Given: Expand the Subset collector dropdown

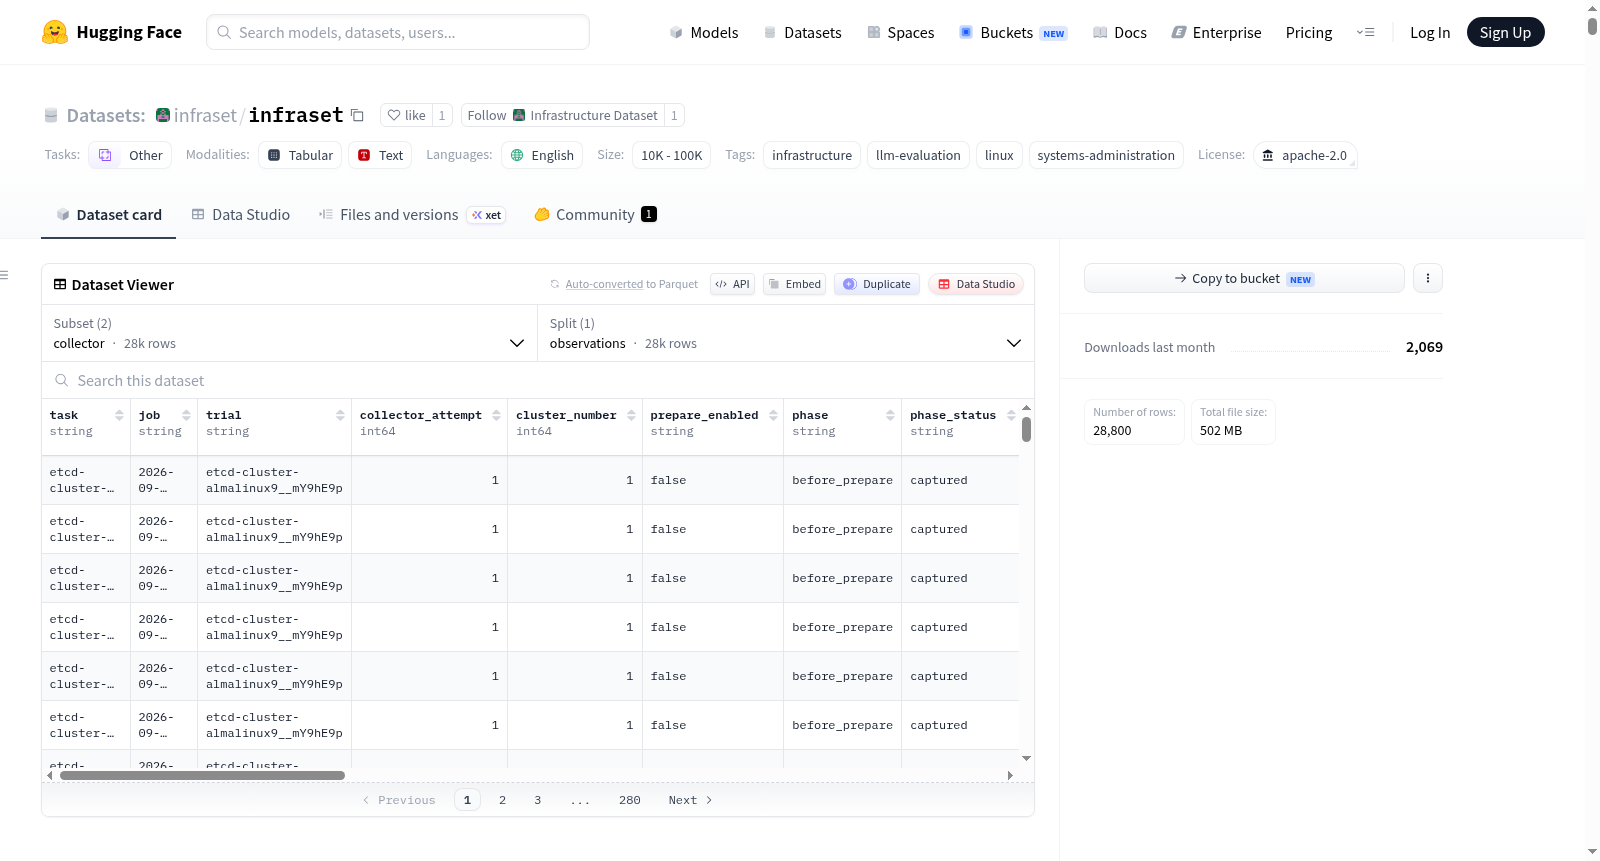Looking at the screenshot, I should (x=289, y=333).
